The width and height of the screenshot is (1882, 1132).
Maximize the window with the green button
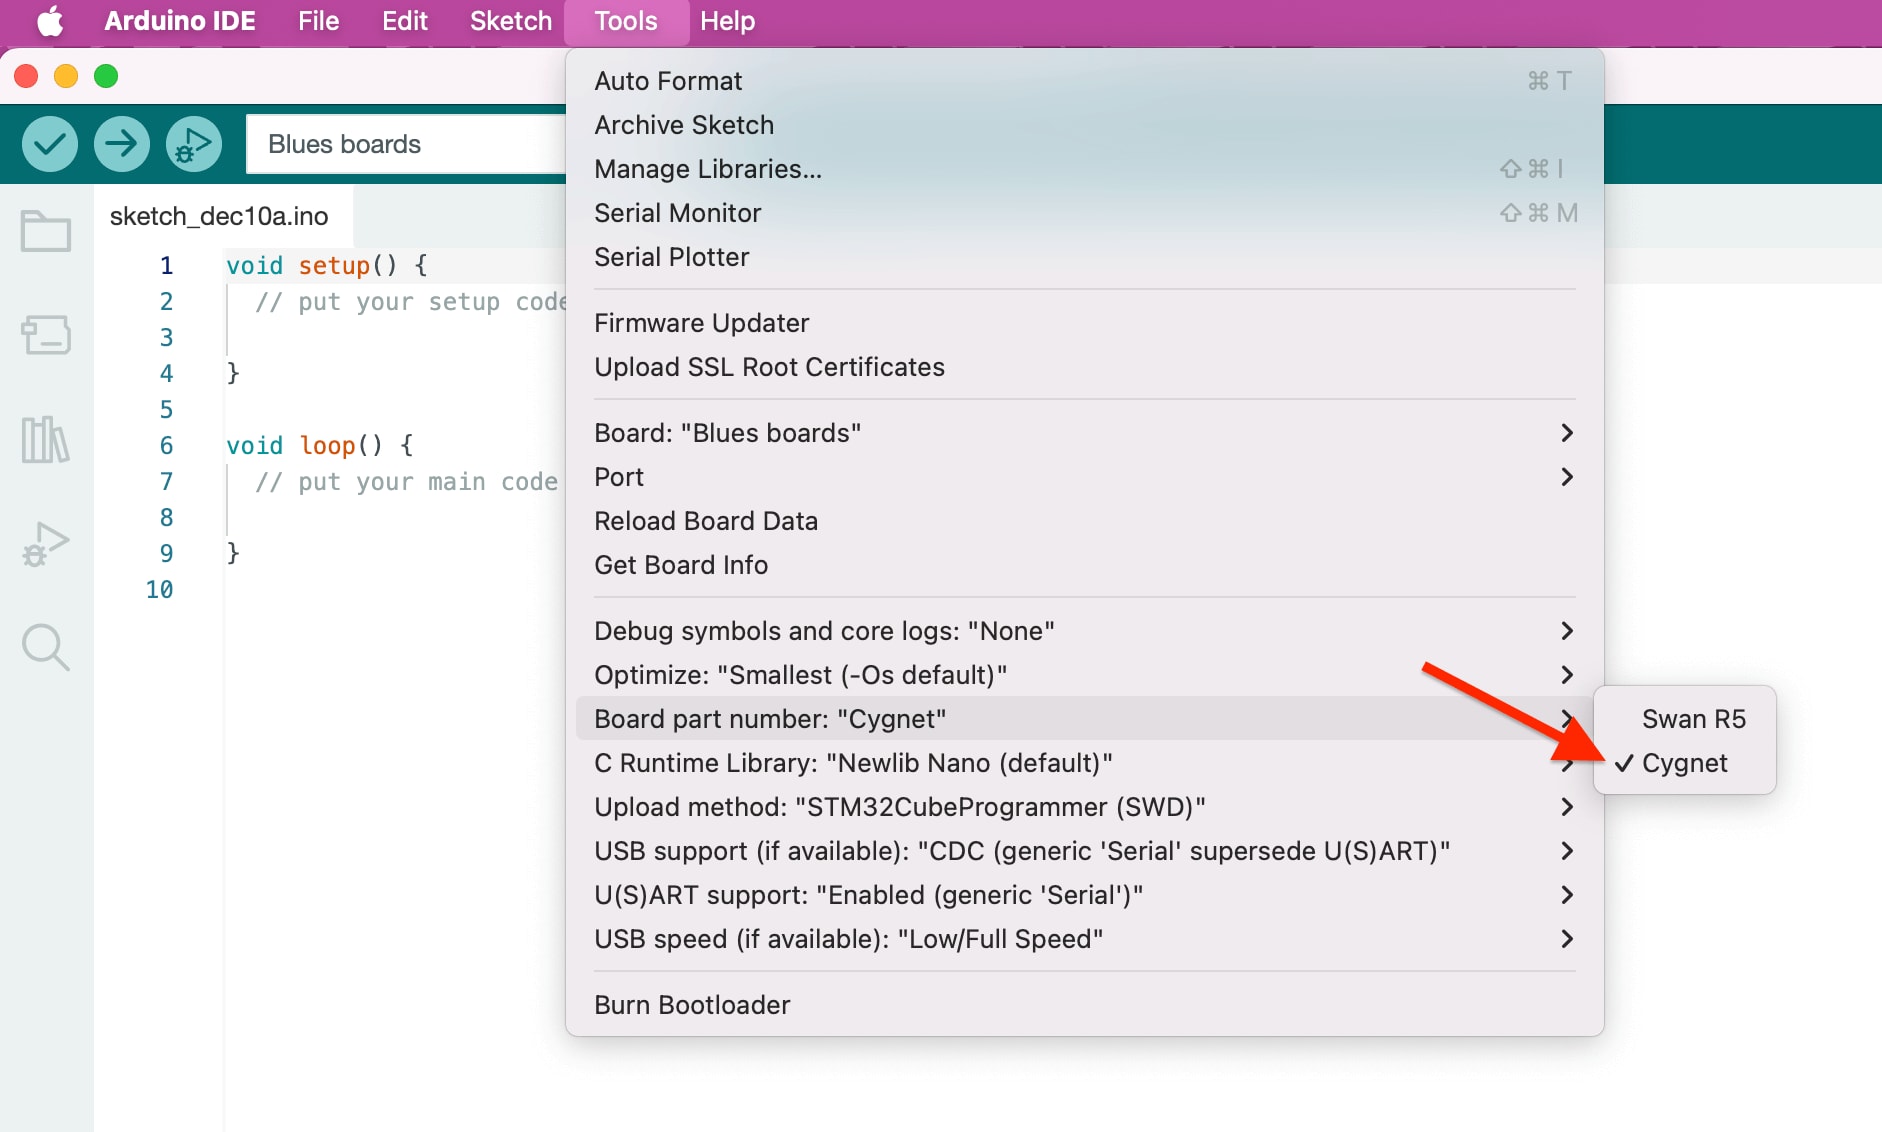(106, 76)
